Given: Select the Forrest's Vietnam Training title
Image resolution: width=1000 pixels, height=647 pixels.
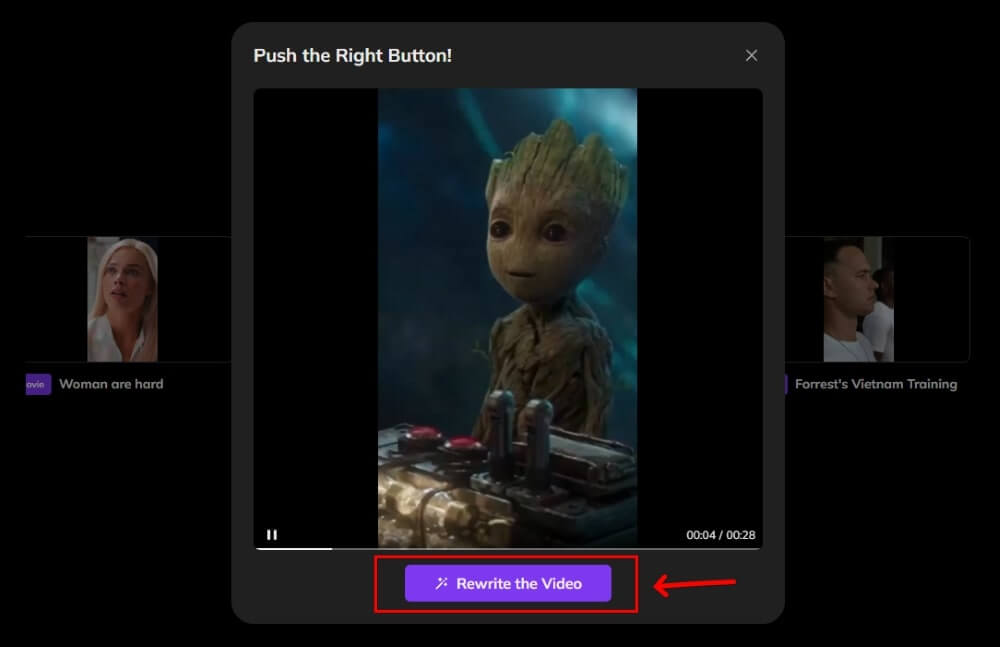Looking at the screenshot, I should pos(875,384).
